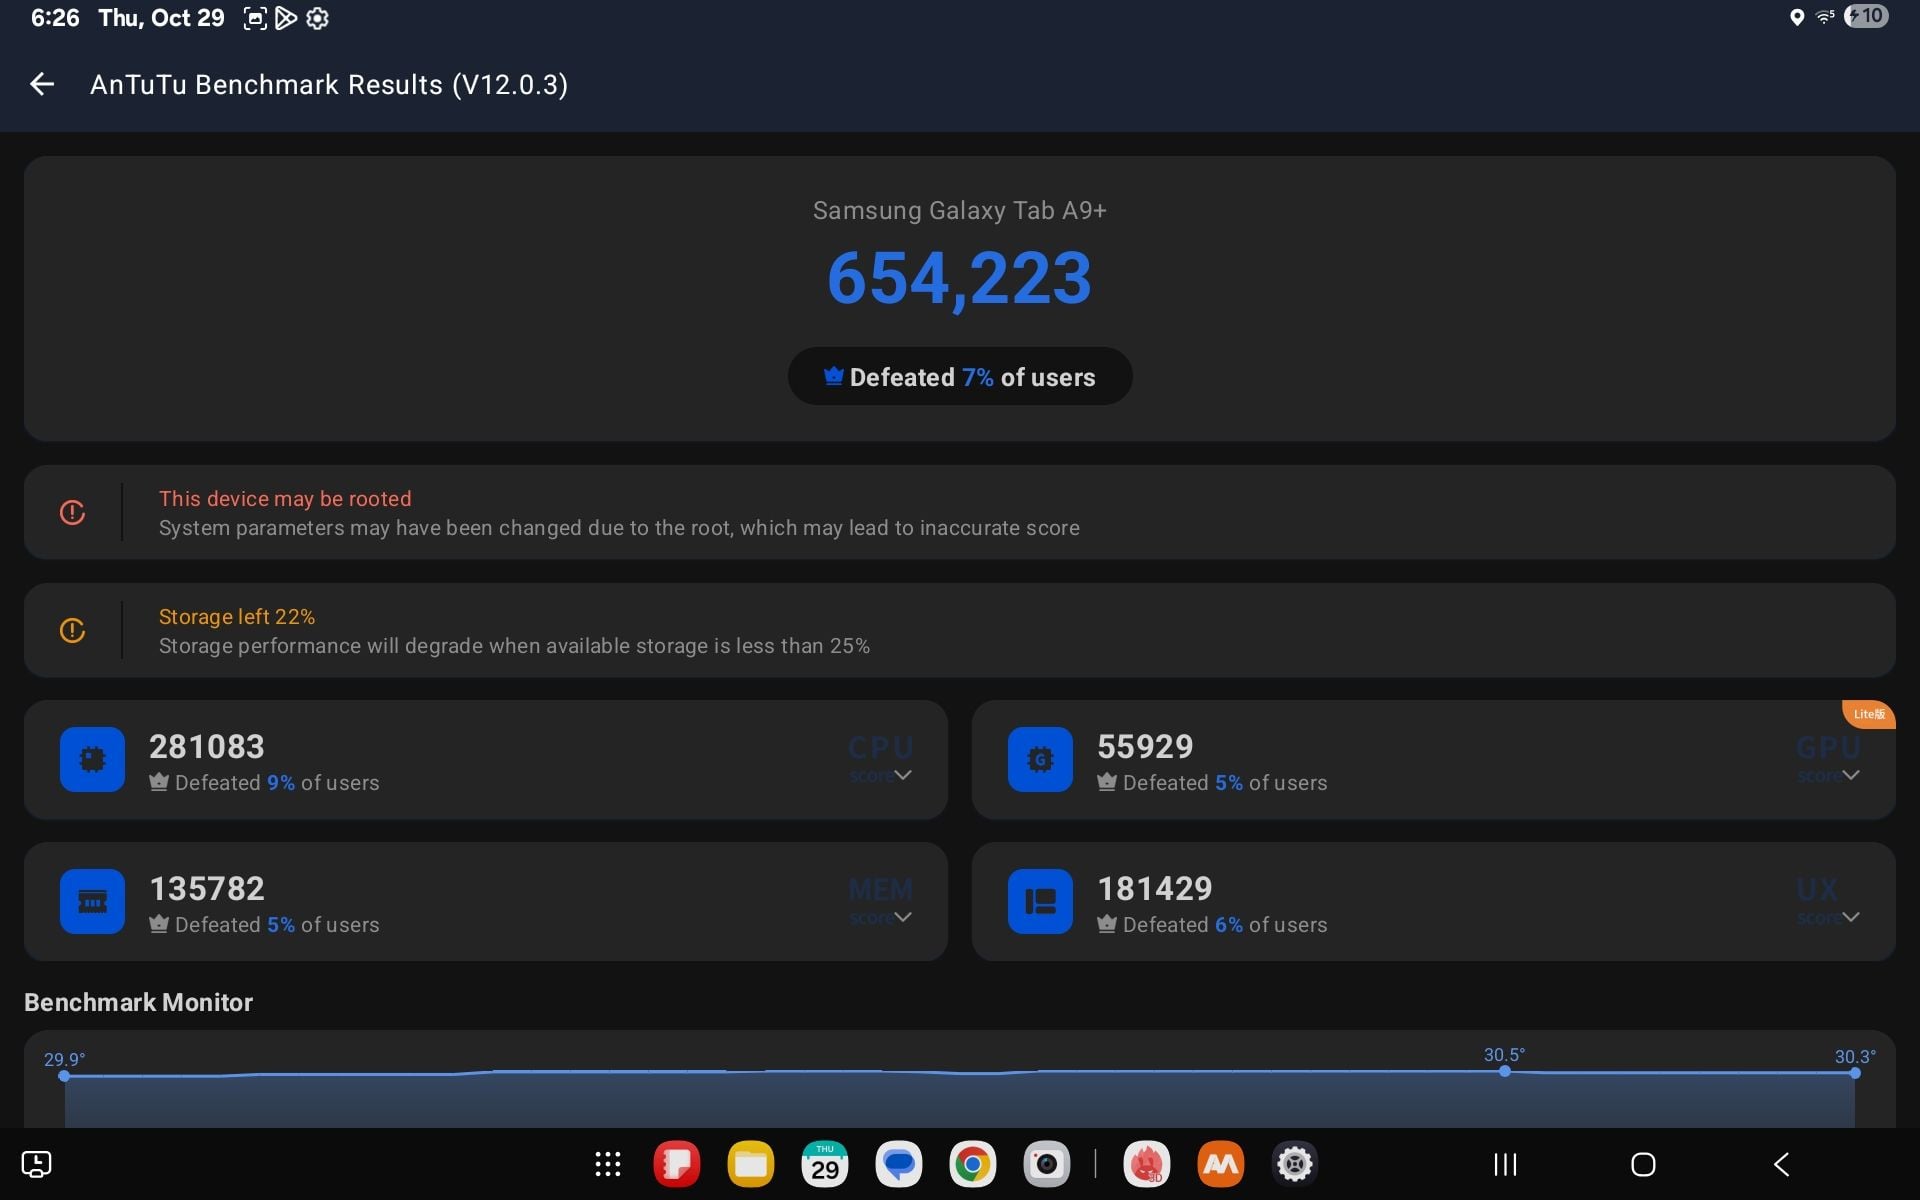The height and width of the screenshot is (1200, 1920).
Task: Tap the MEM memory score icon
Action: [x=92, y=902]
